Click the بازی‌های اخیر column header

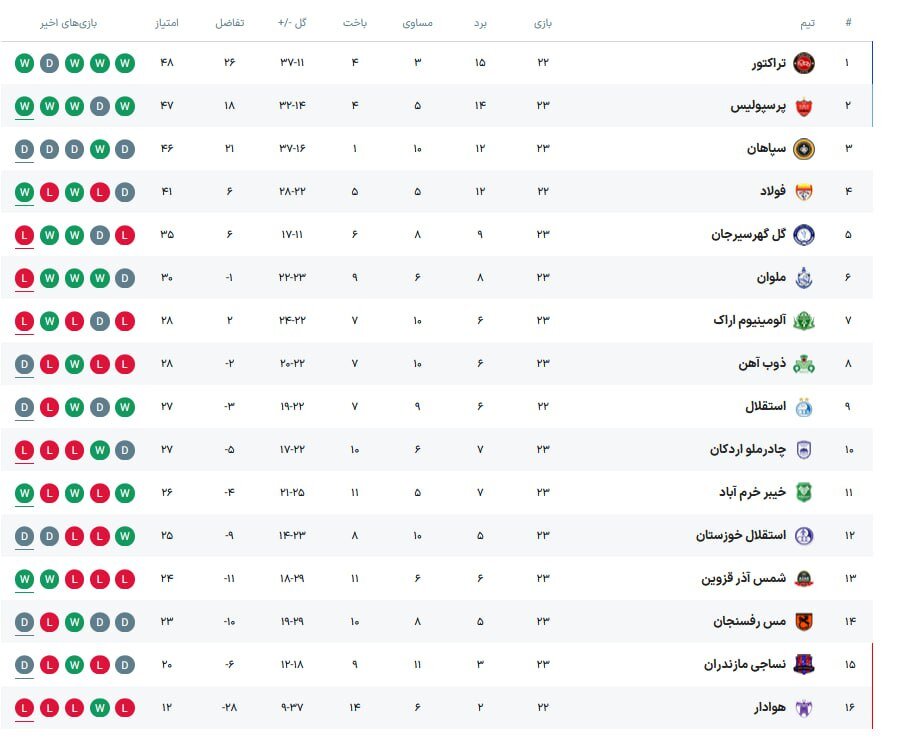click(x=75, y=22)
